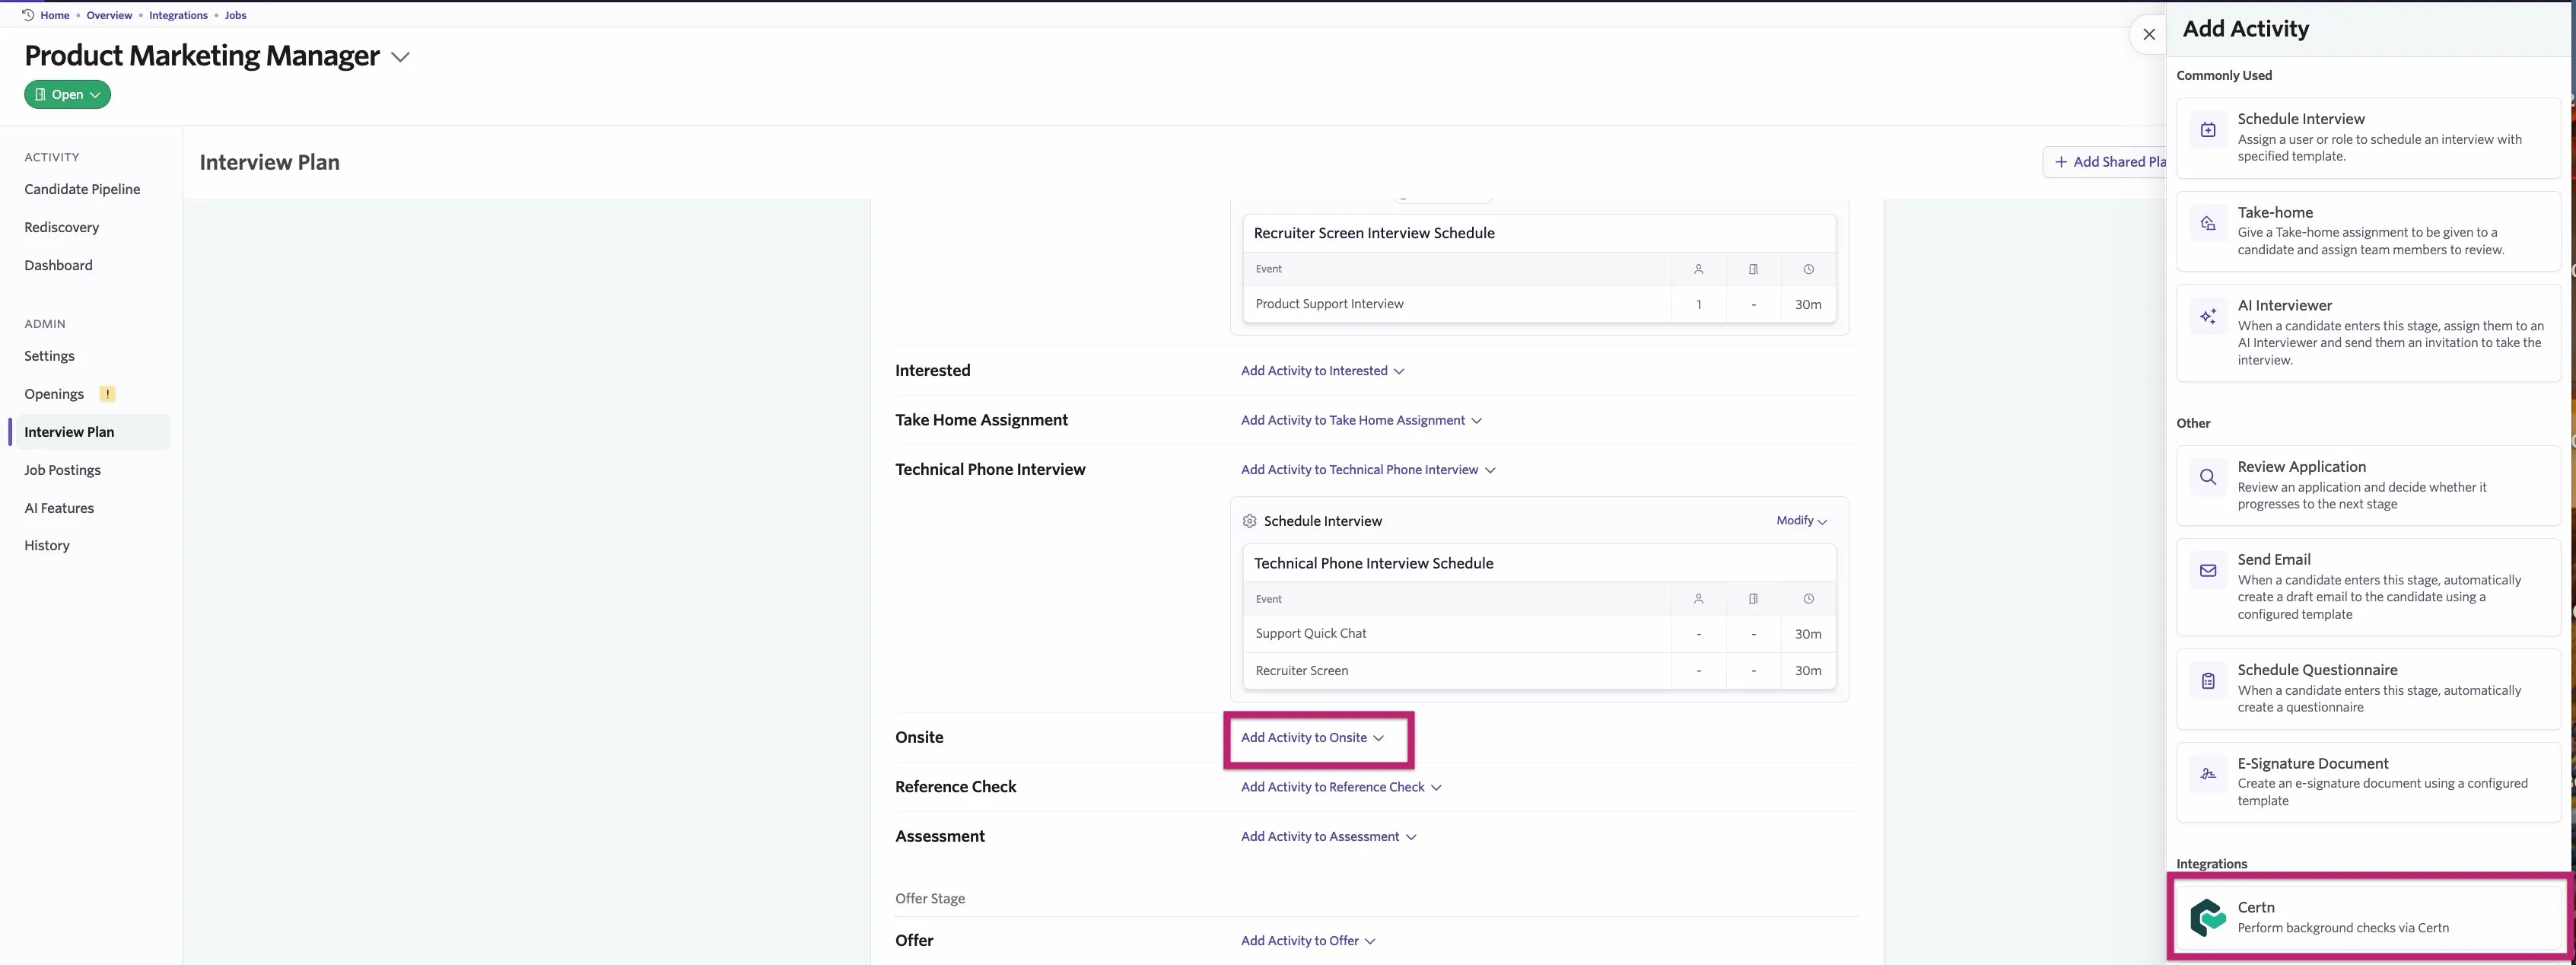Click the Schedule Questionnaire clipboard icon
Viewport: 2576px width, 965px height.
[2208, 681]
